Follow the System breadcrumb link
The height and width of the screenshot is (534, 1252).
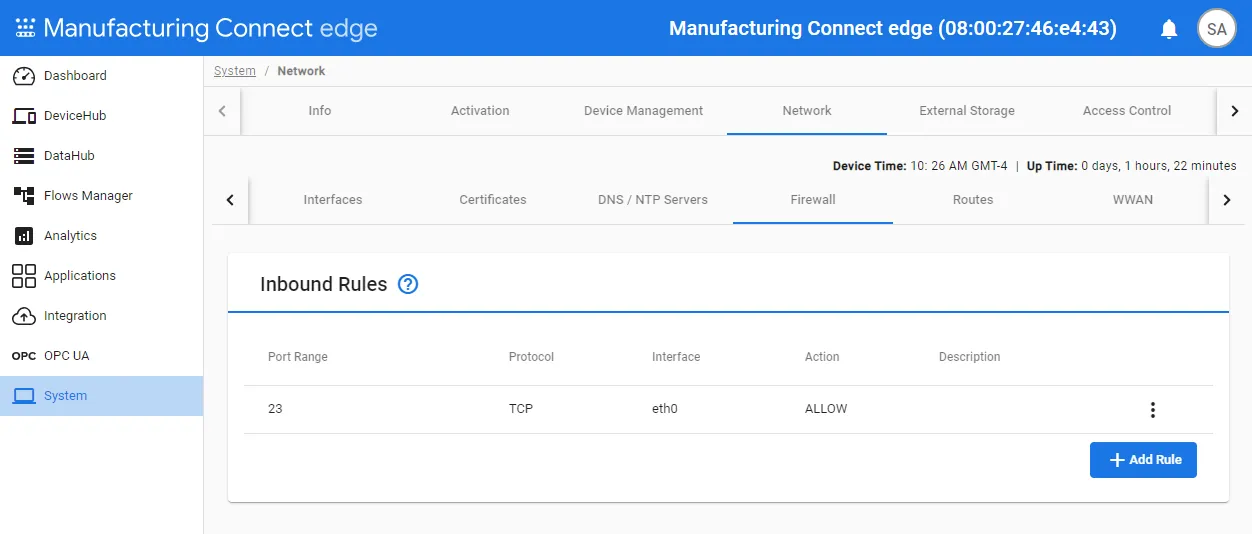tap(235, 71)
